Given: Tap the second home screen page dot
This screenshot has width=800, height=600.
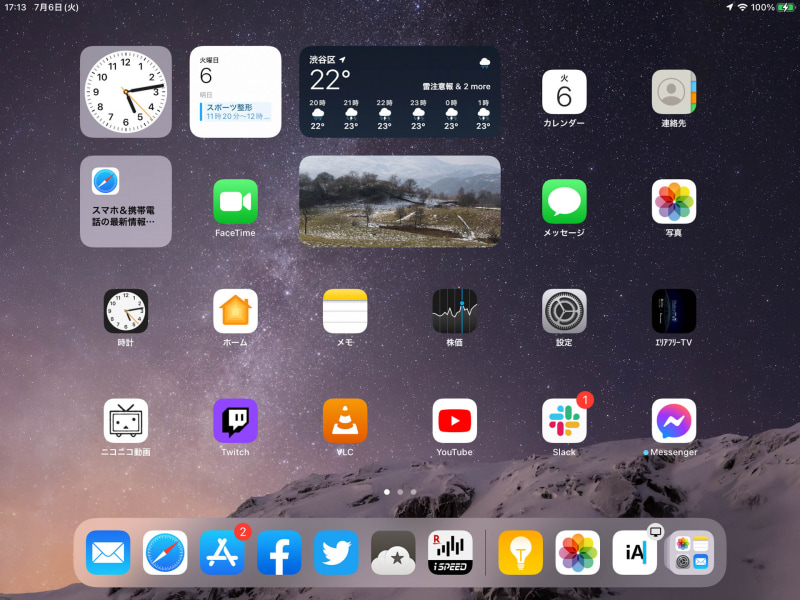Looking at the screenshot, I should tap(400, 492).
